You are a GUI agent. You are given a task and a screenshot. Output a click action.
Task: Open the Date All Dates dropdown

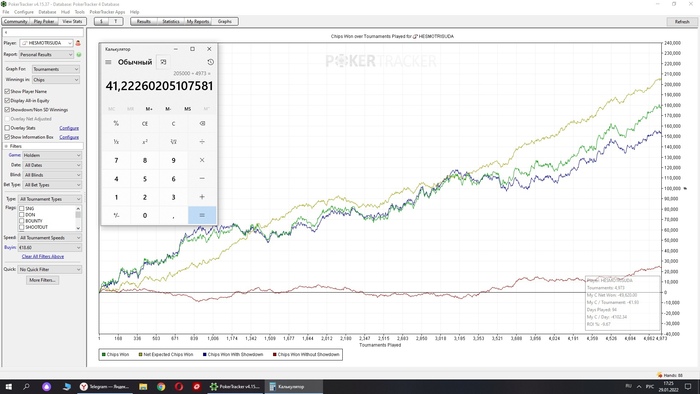(52, 165)
